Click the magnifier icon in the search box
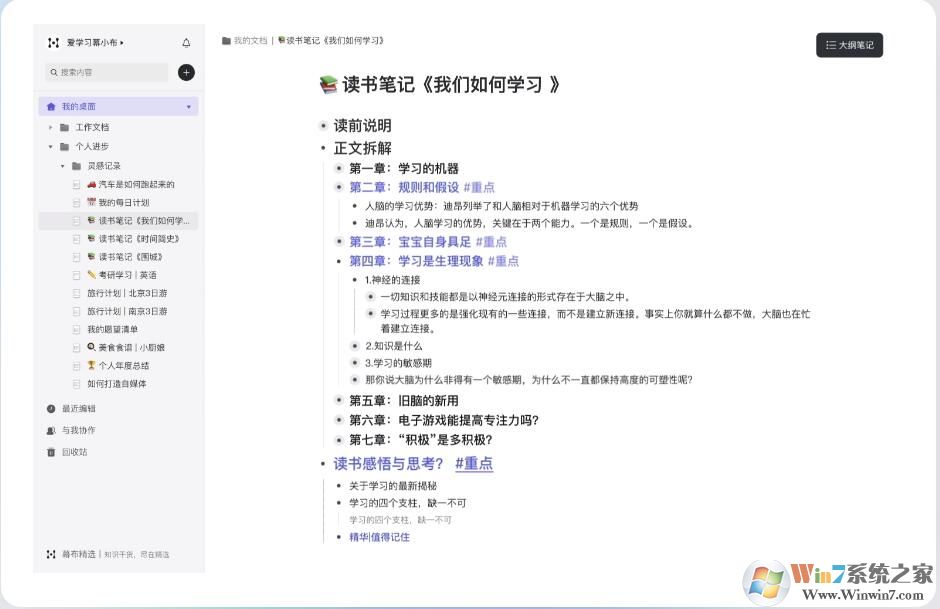The height and width of the screenshot is (609, 940). (55, 72)
